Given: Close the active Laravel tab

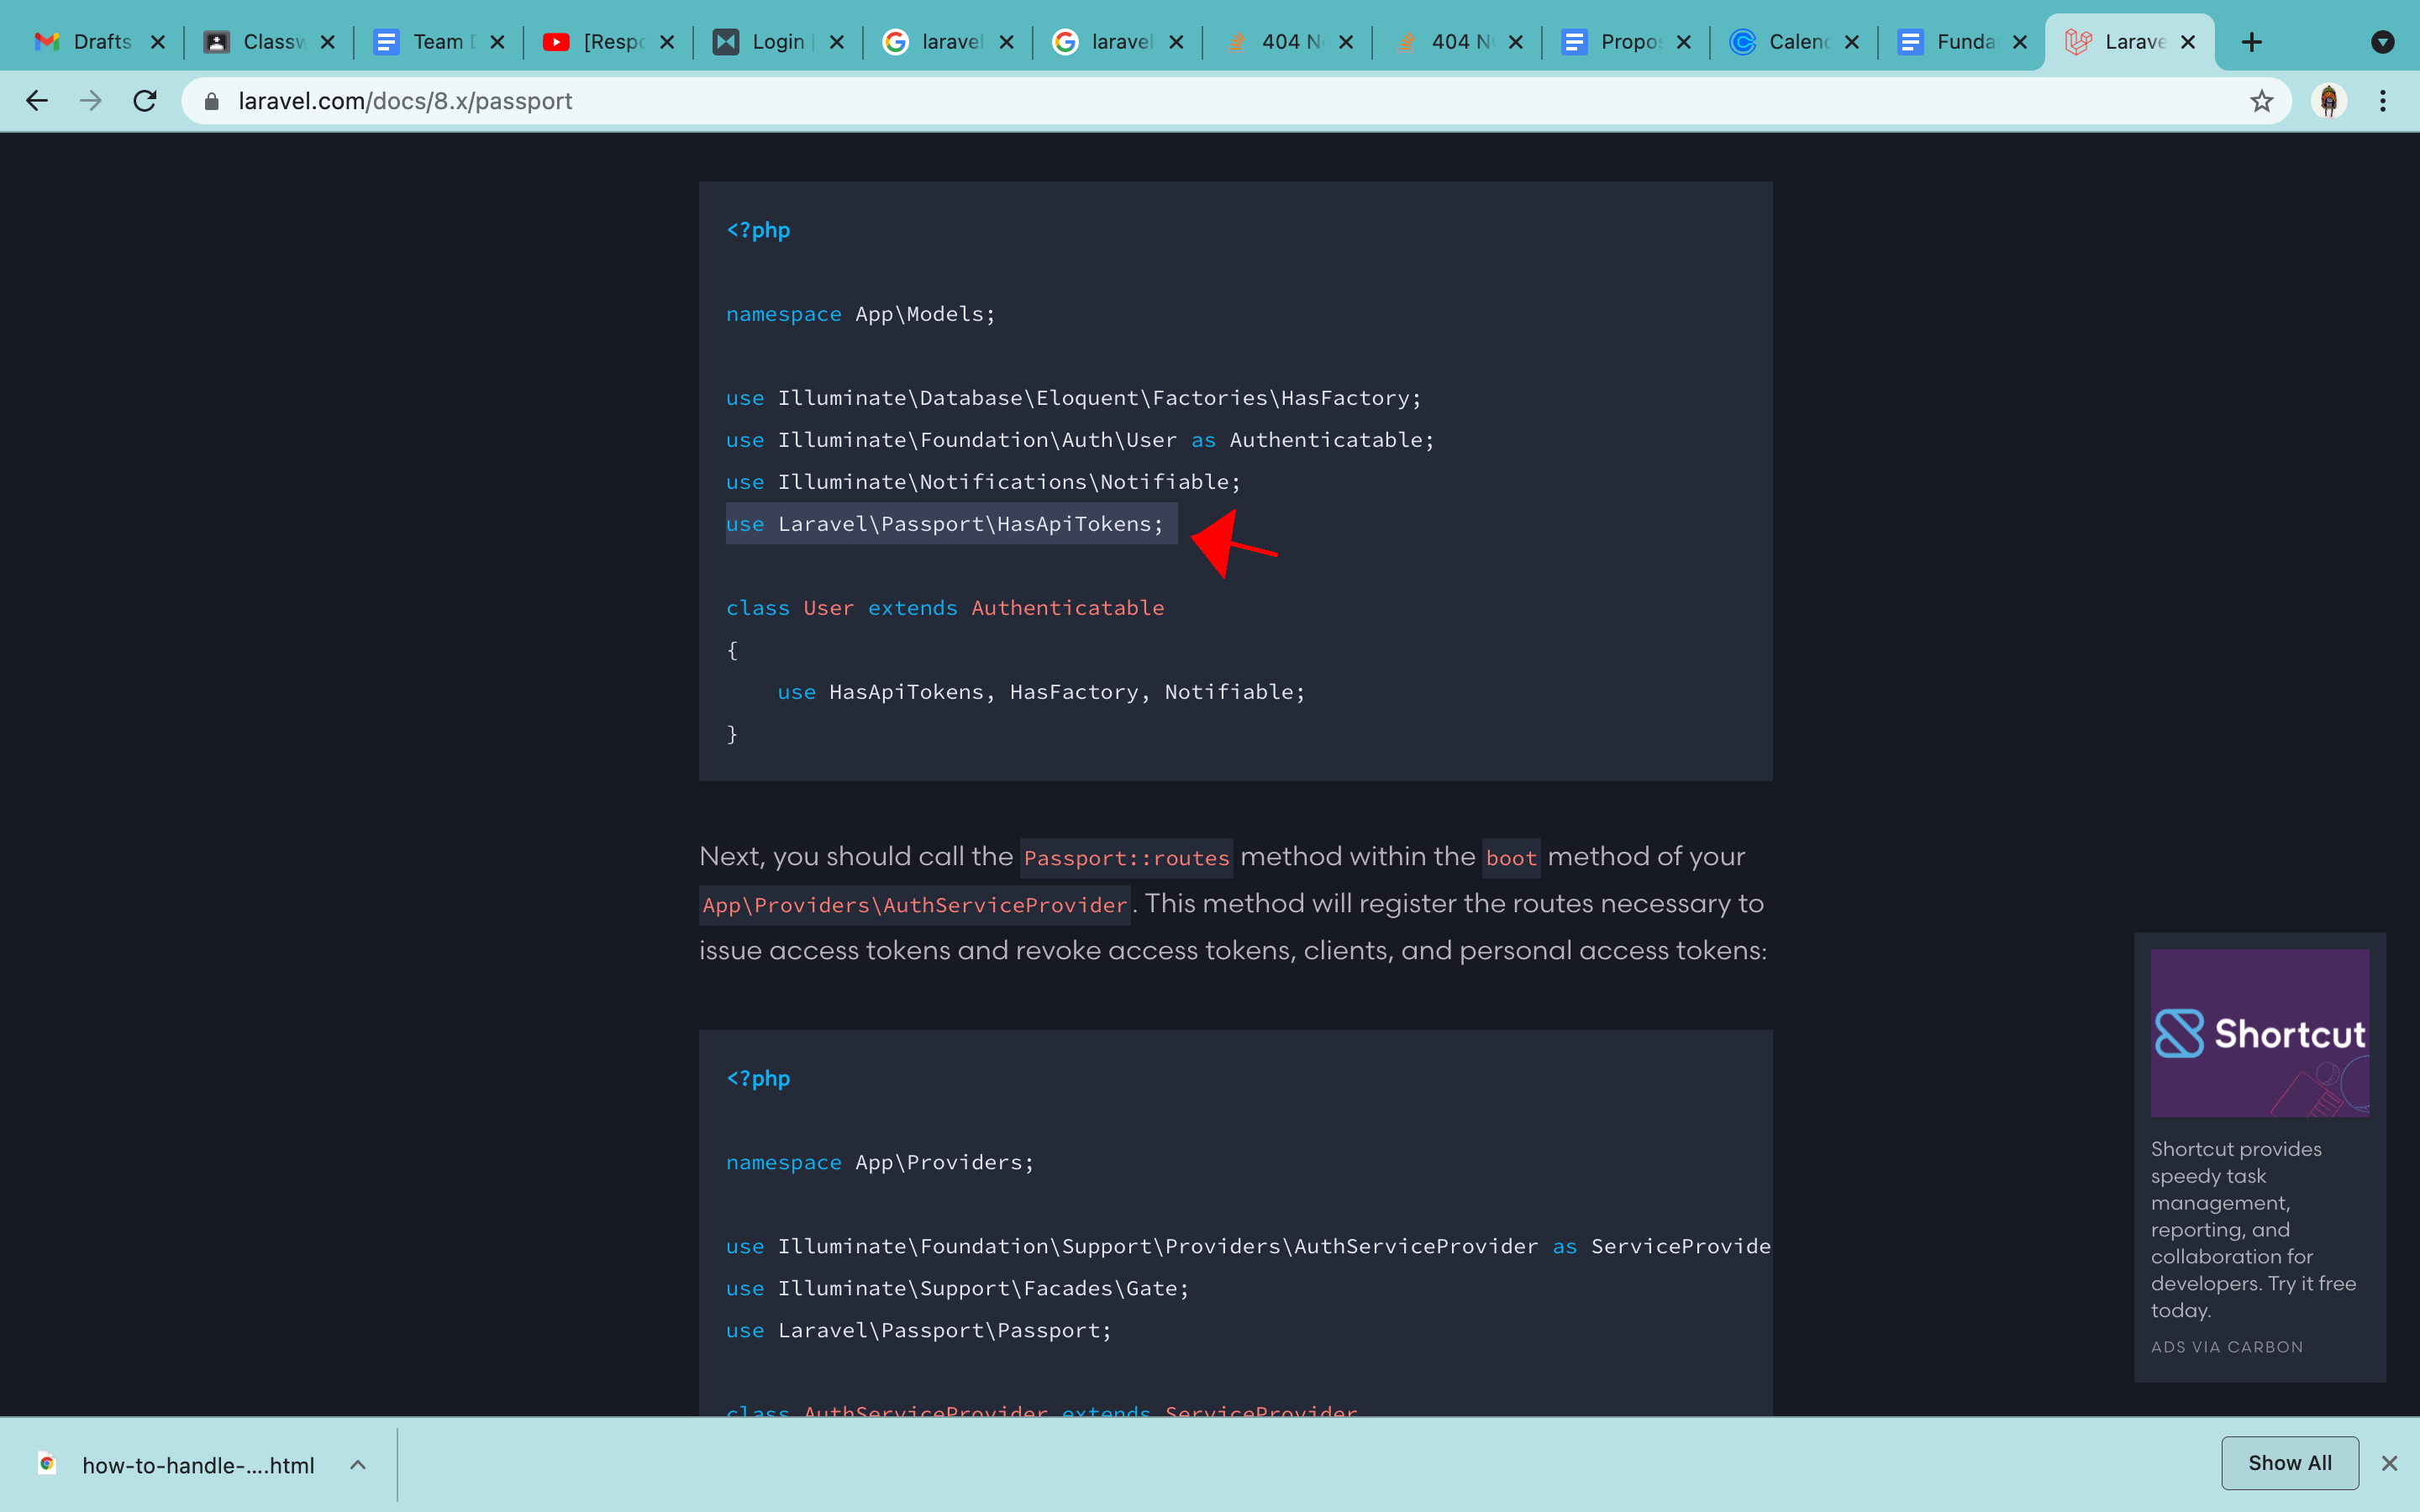Looking at the screenshot, I should [2188, 42].
